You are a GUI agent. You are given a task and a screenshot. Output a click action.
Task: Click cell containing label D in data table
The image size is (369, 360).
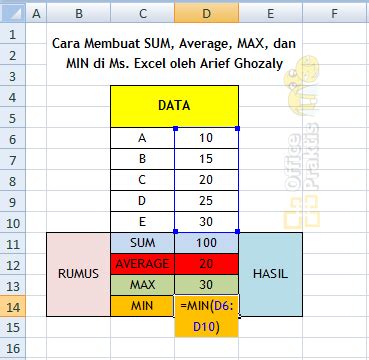[142, 201]
